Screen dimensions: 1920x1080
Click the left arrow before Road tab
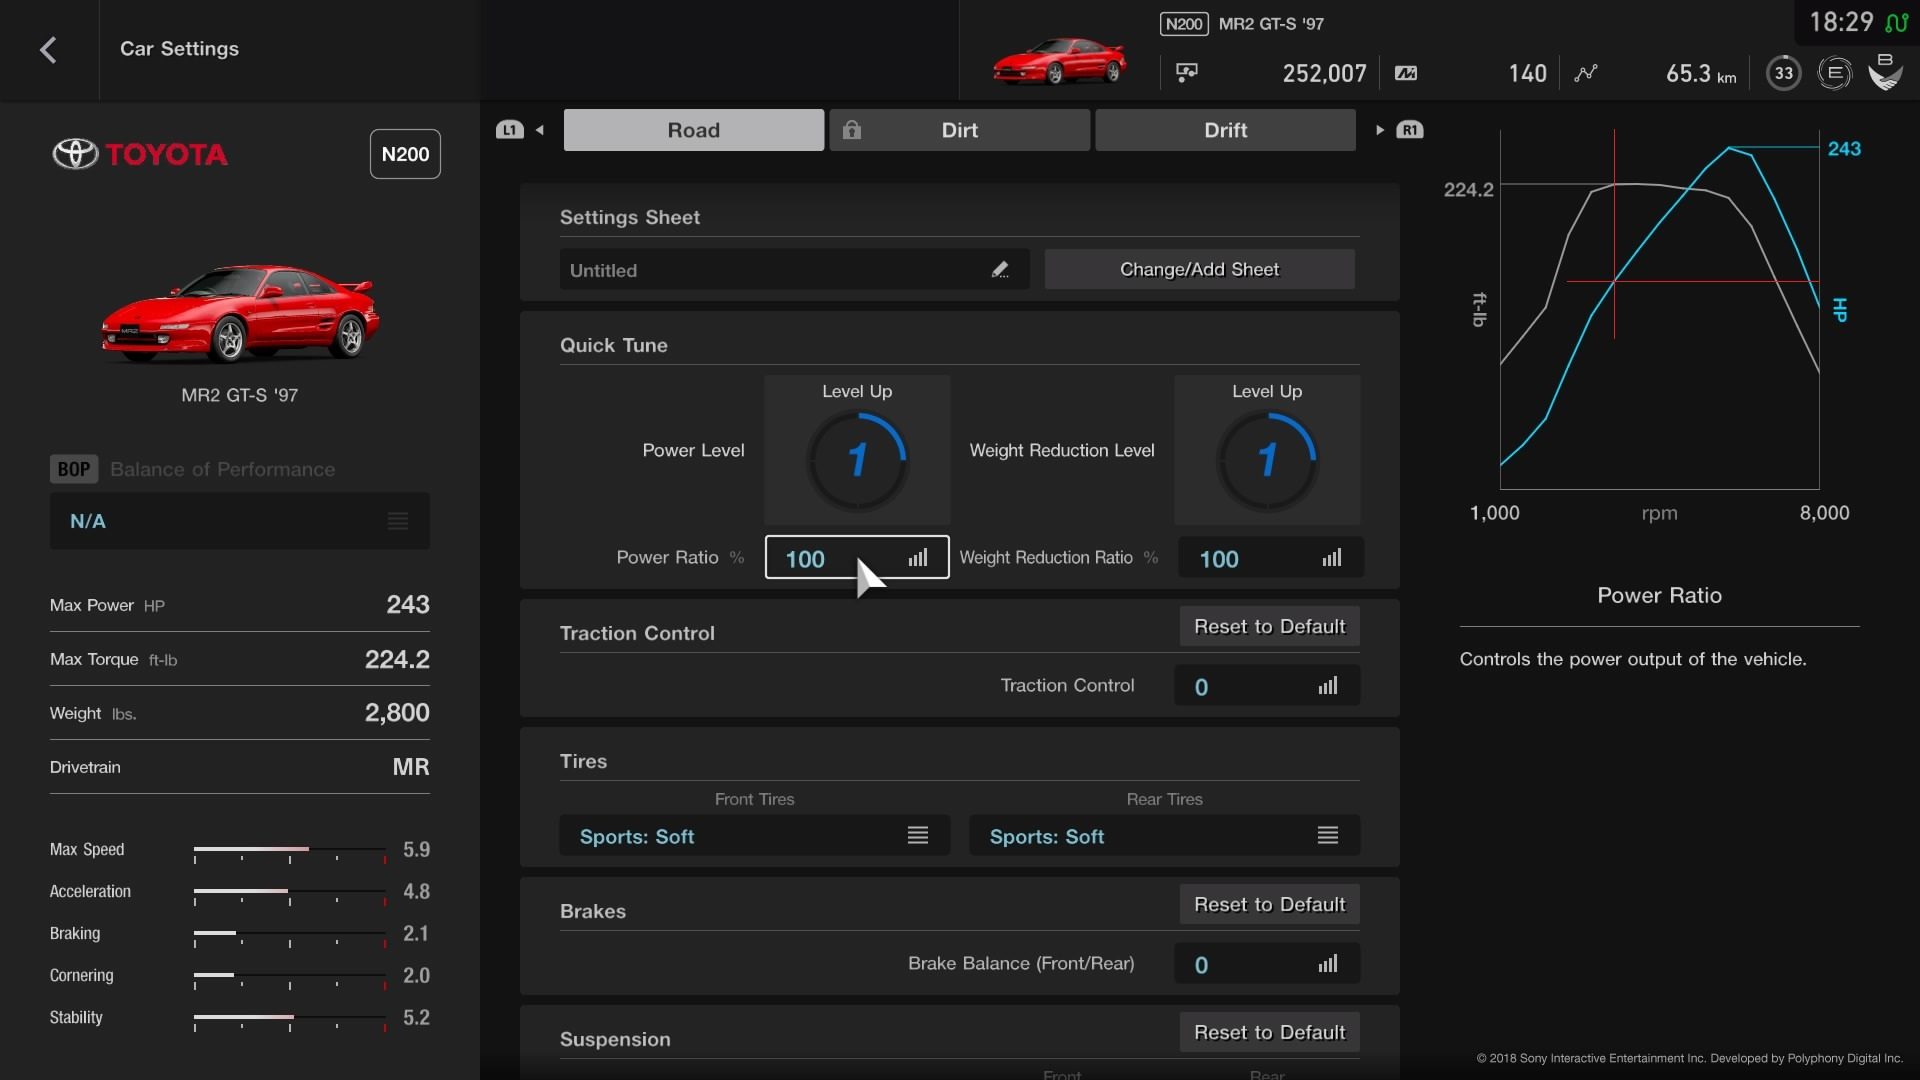click(540, 130)
